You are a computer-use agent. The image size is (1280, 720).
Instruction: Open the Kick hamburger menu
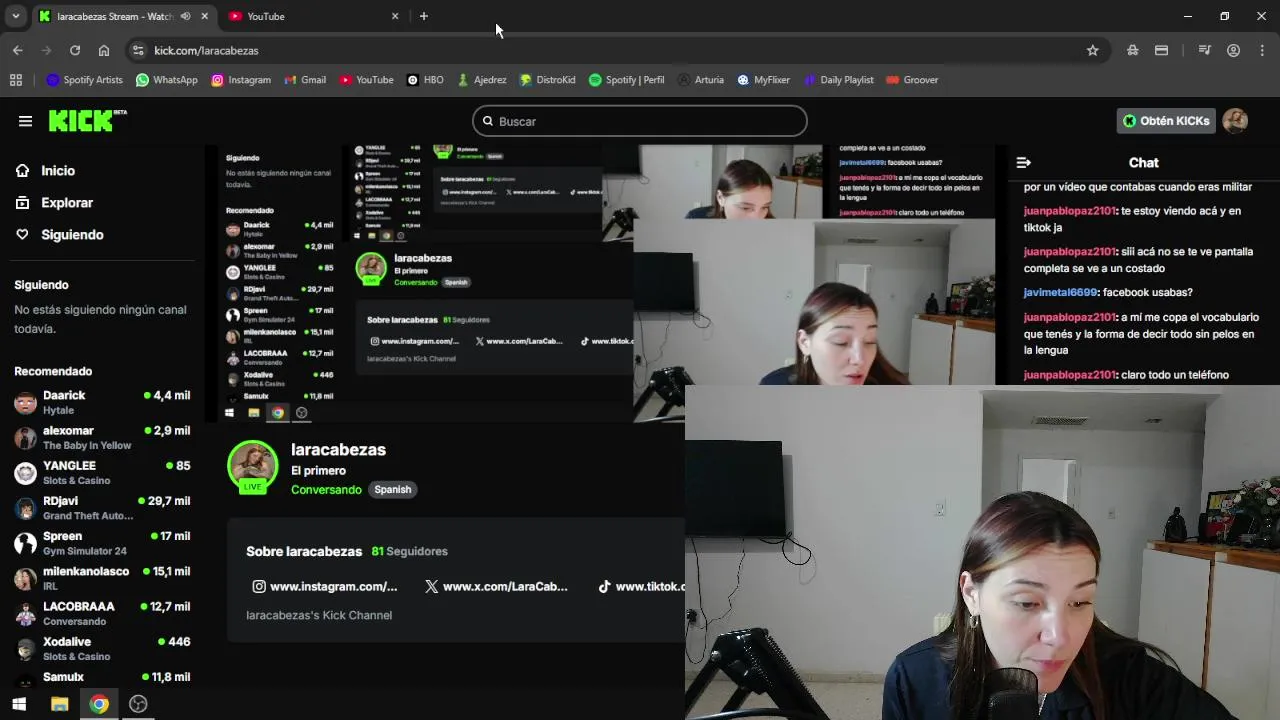(25, 121)
